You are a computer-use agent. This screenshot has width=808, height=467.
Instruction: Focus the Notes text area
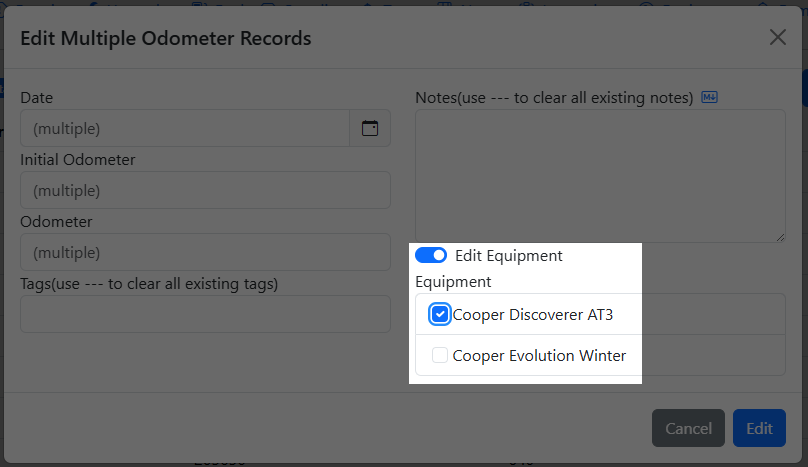click(600, 175)
